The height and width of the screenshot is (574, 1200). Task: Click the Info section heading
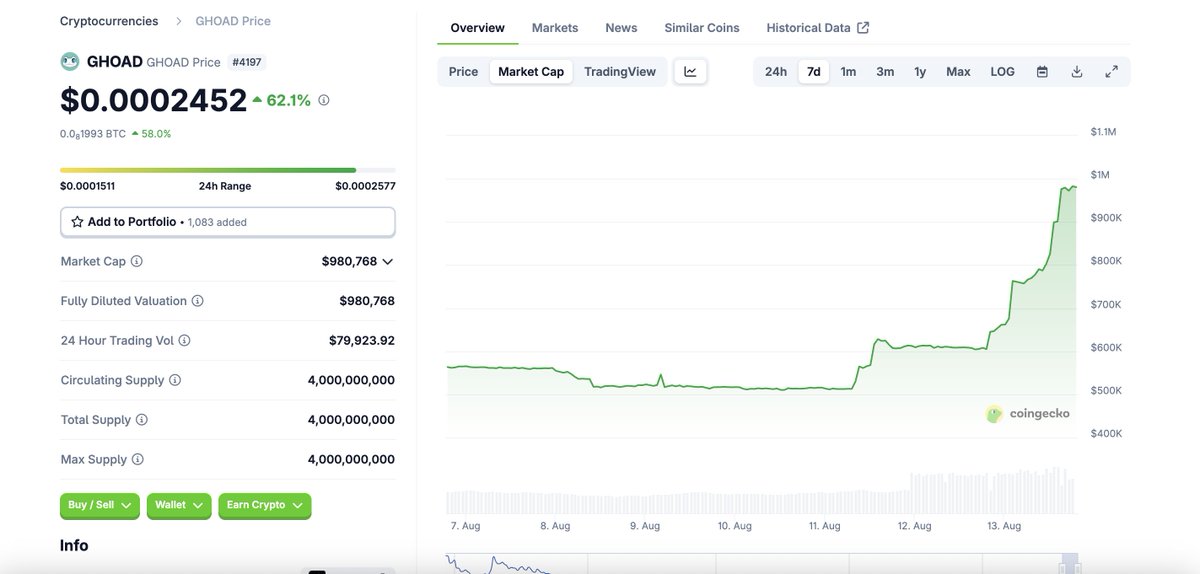tap(74, 546)
